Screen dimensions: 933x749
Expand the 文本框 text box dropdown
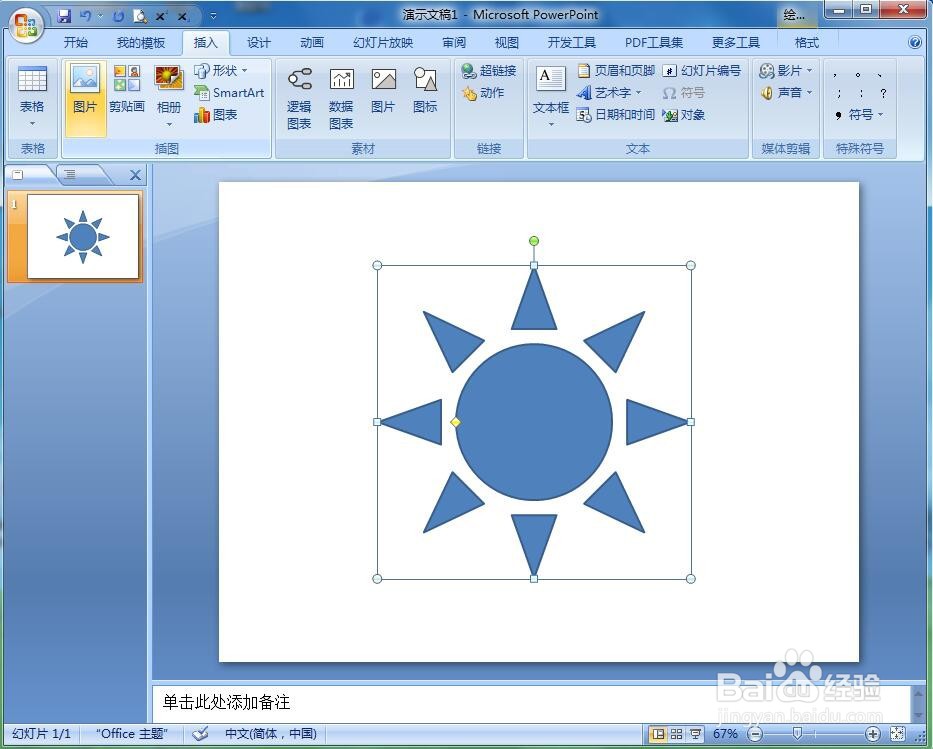click(551, 124)
